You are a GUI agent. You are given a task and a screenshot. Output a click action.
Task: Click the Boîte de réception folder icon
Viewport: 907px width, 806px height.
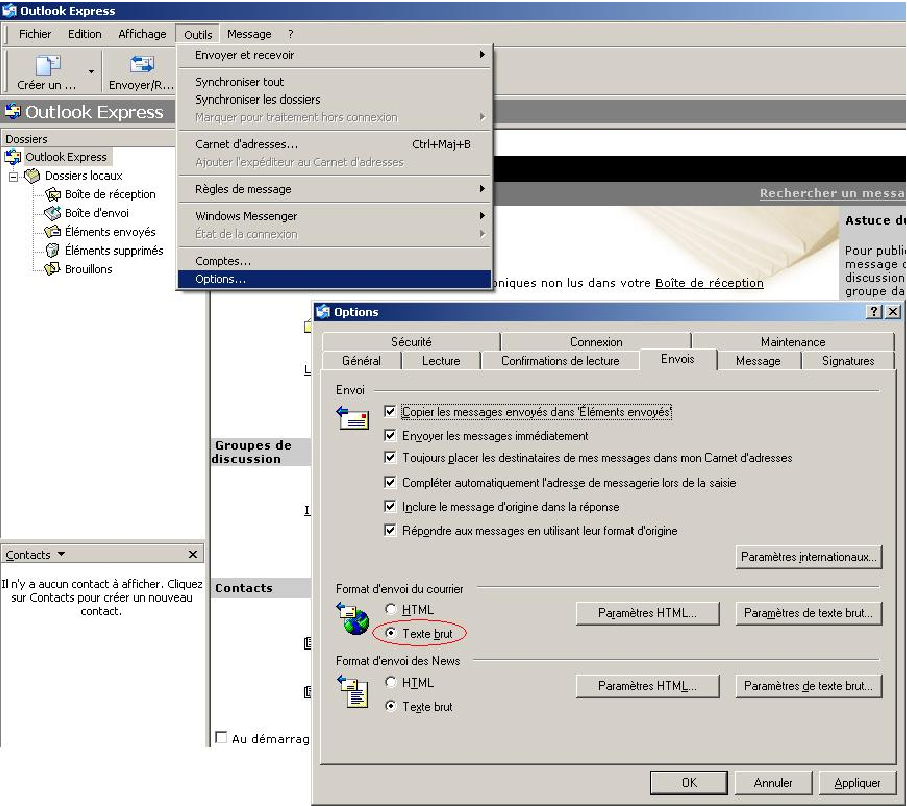[x=53, y=194]
